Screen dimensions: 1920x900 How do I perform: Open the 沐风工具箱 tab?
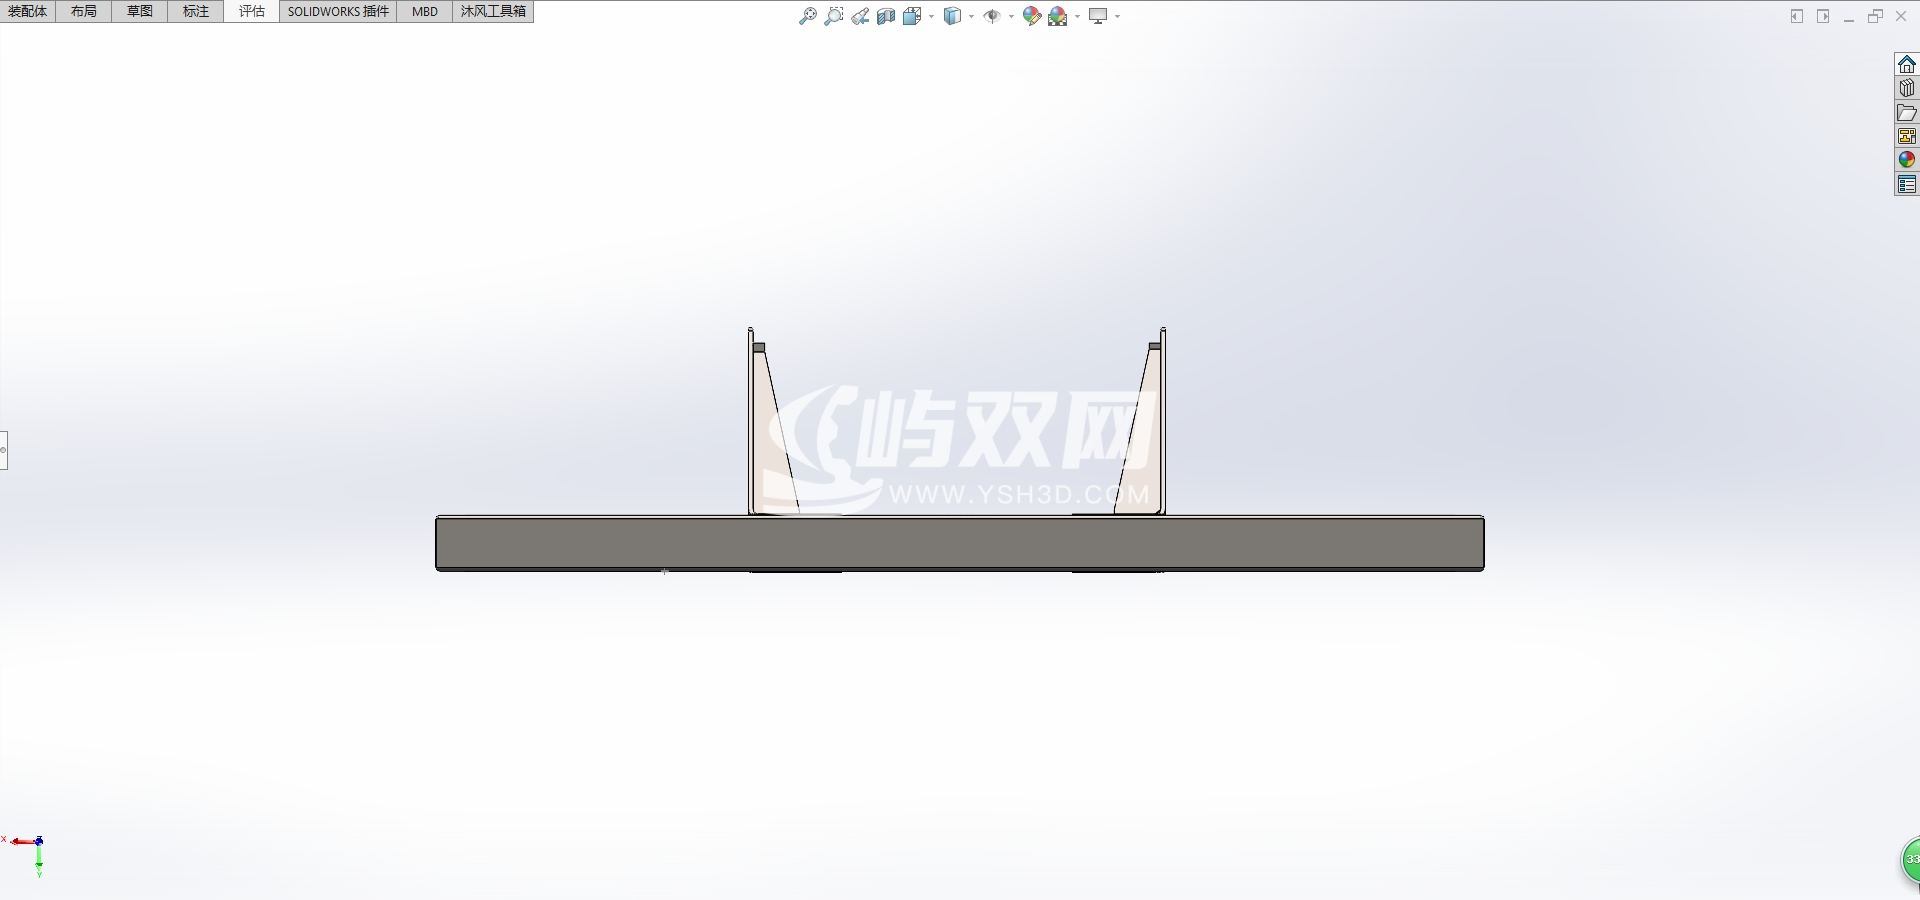click(493, 11)
